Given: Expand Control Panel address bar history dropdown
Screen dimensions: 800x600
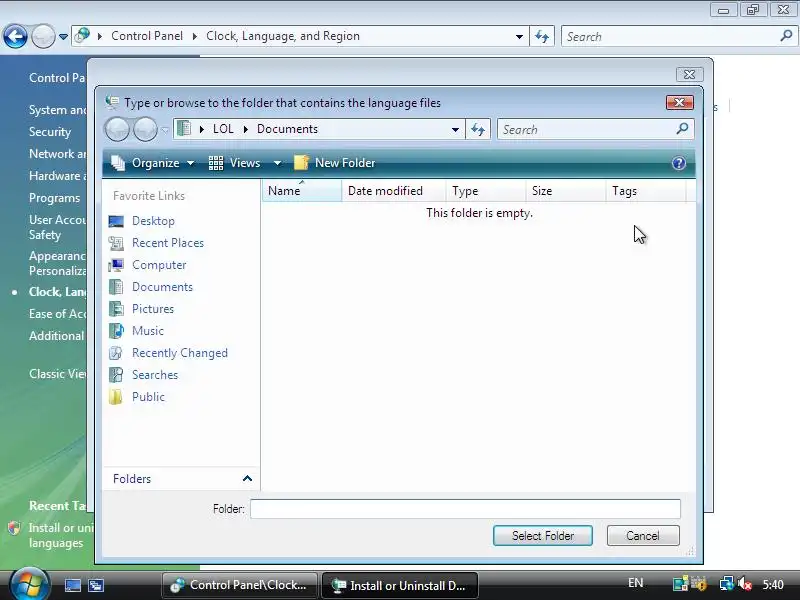Looking at the screenshot, I should pyautogui.click(x=519, y=37).
